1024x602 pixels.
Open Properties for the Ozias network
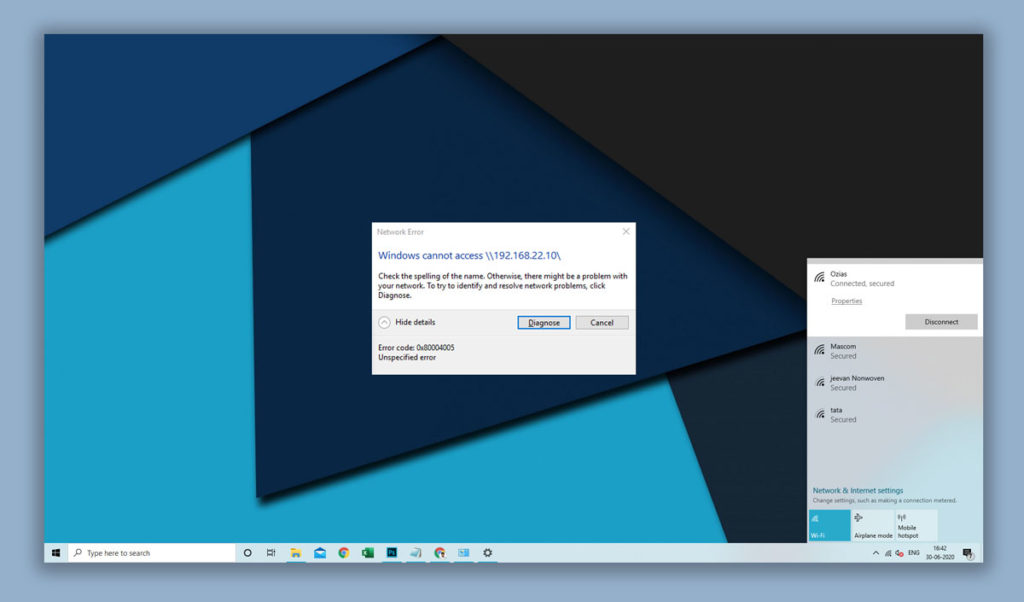(x=846, y=300)
